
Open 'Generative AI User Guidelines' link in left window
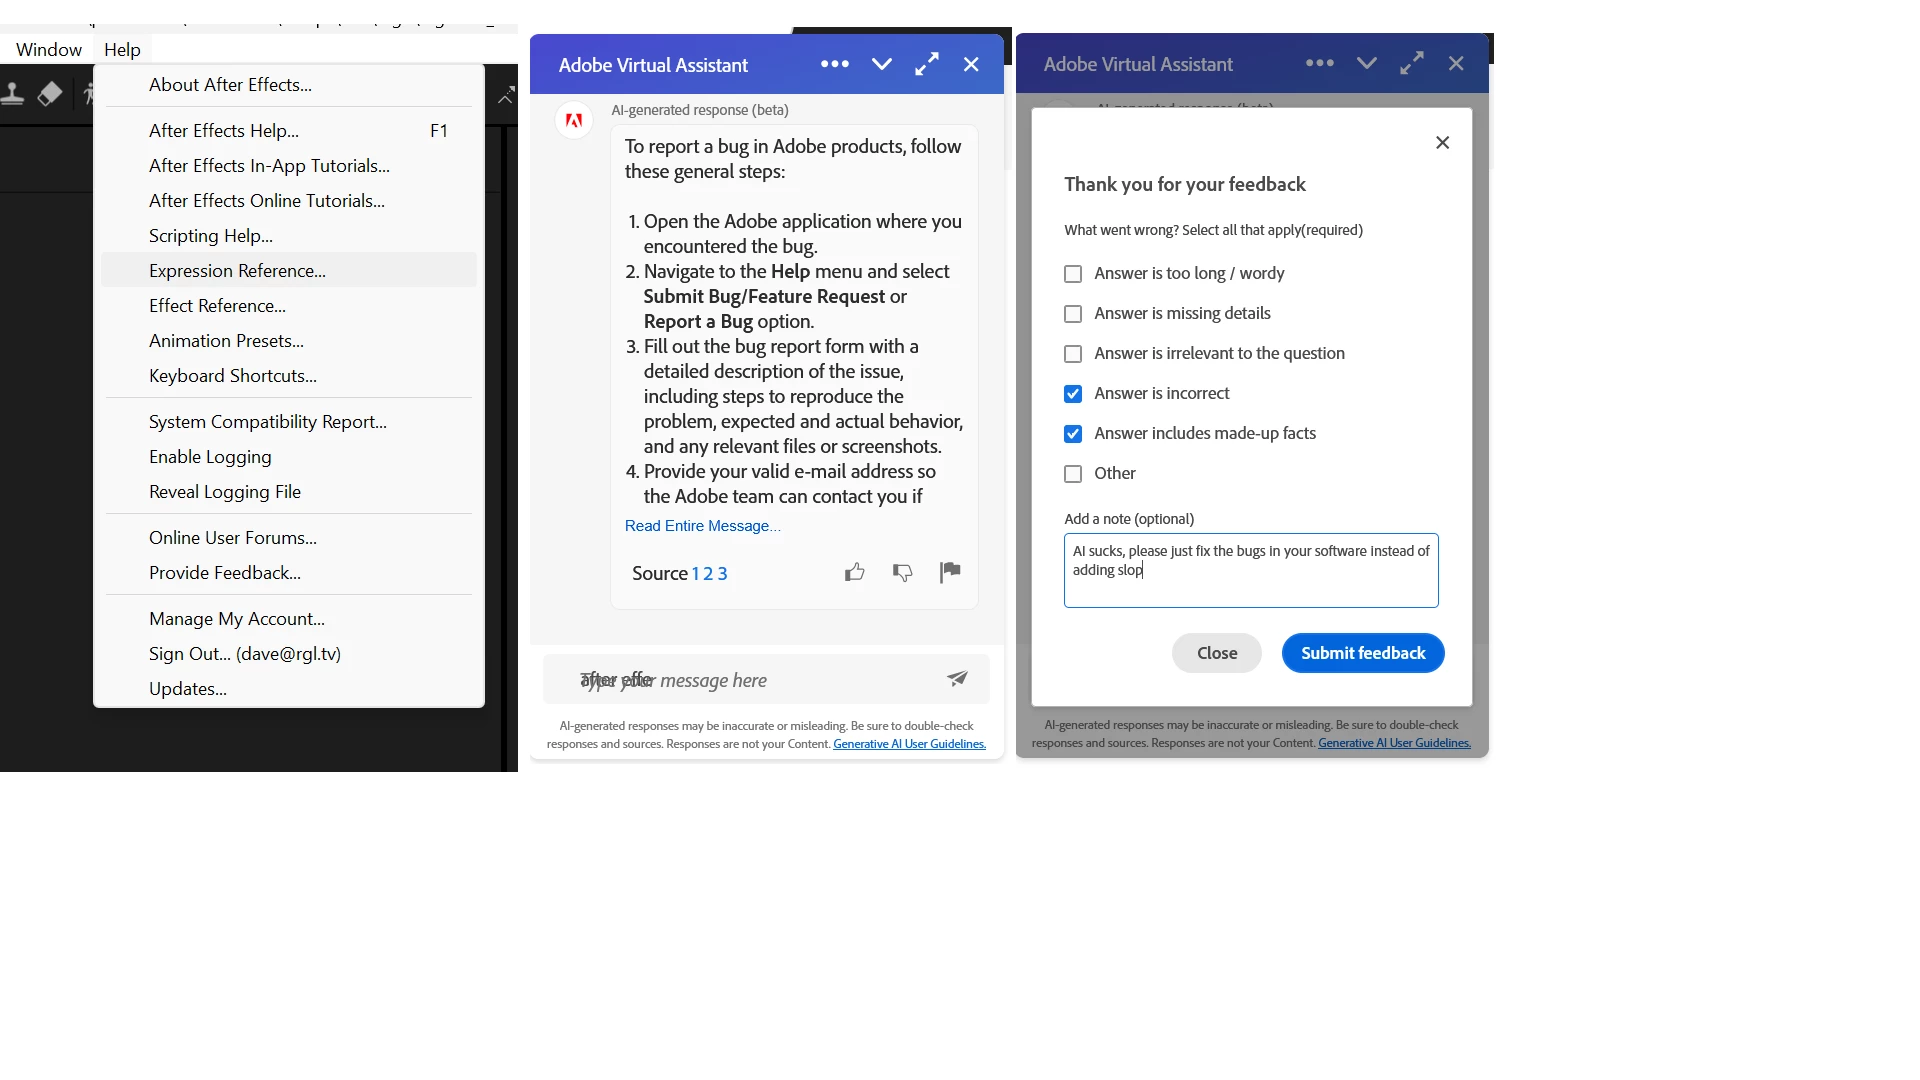pyautogui.click(x=909, y=744)
